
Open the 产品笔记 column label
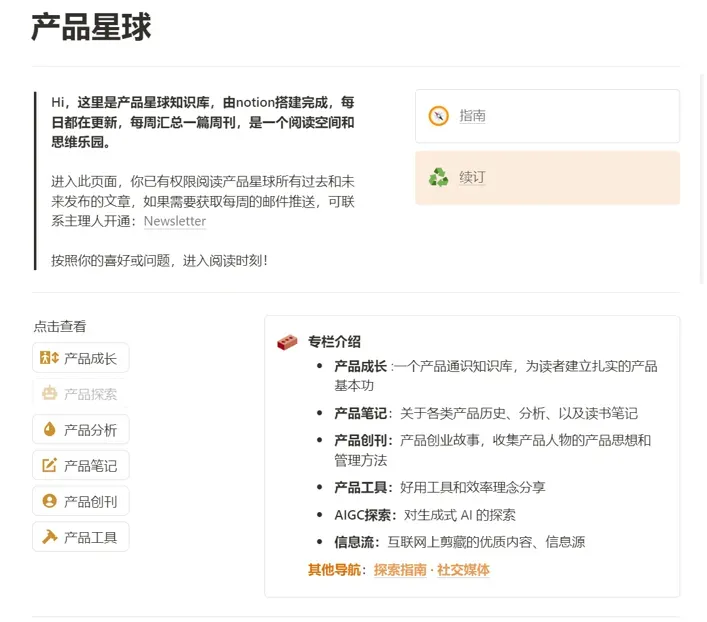tap(90, 466)
